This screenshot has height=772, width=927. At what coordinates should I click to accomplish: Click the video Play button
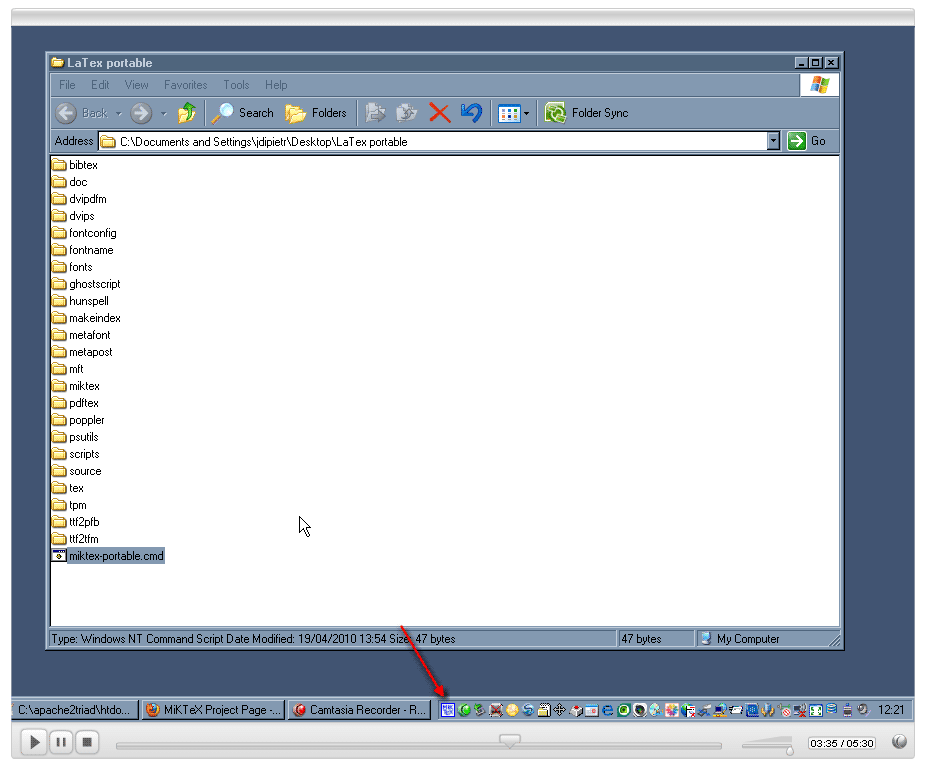[34, 742]
